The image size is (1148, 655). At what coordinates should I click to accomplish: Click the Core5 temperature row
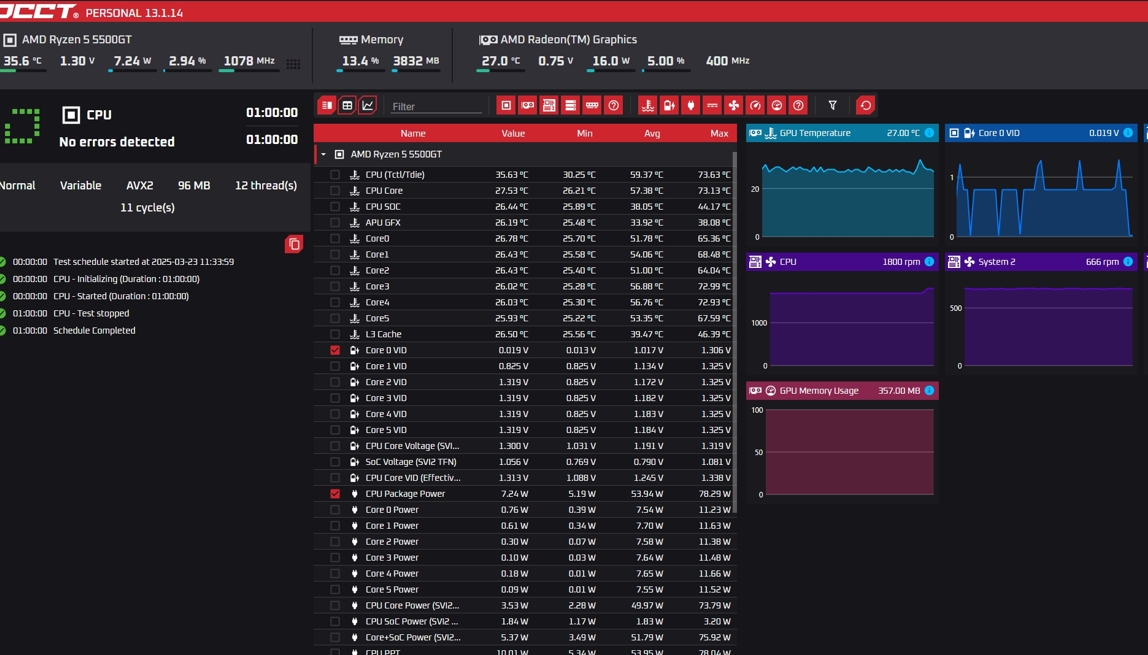[525, 318]
